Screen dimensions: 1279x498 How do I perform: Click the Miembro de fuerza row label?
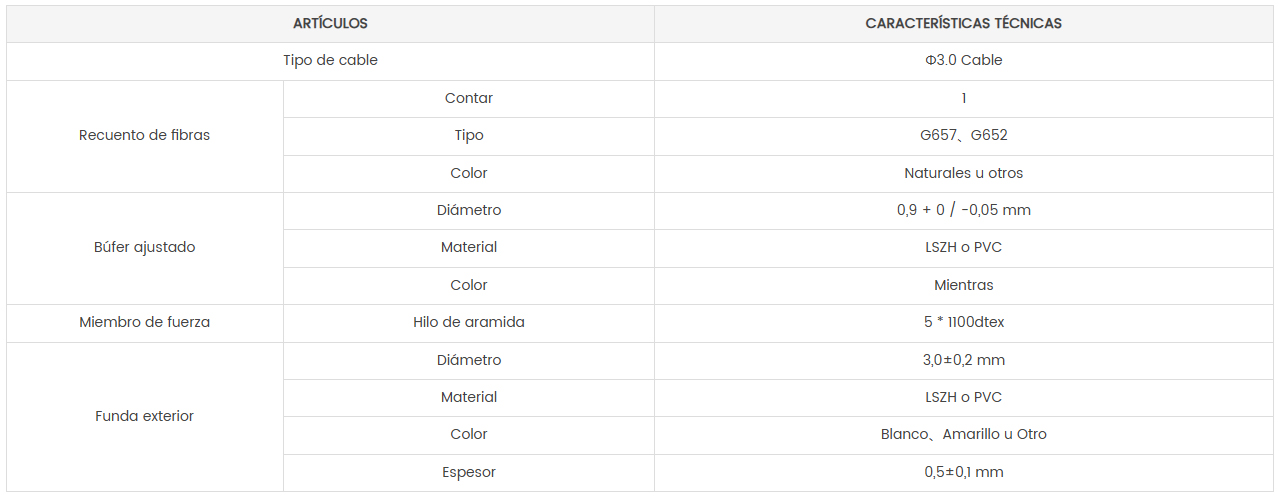(145, 322)
